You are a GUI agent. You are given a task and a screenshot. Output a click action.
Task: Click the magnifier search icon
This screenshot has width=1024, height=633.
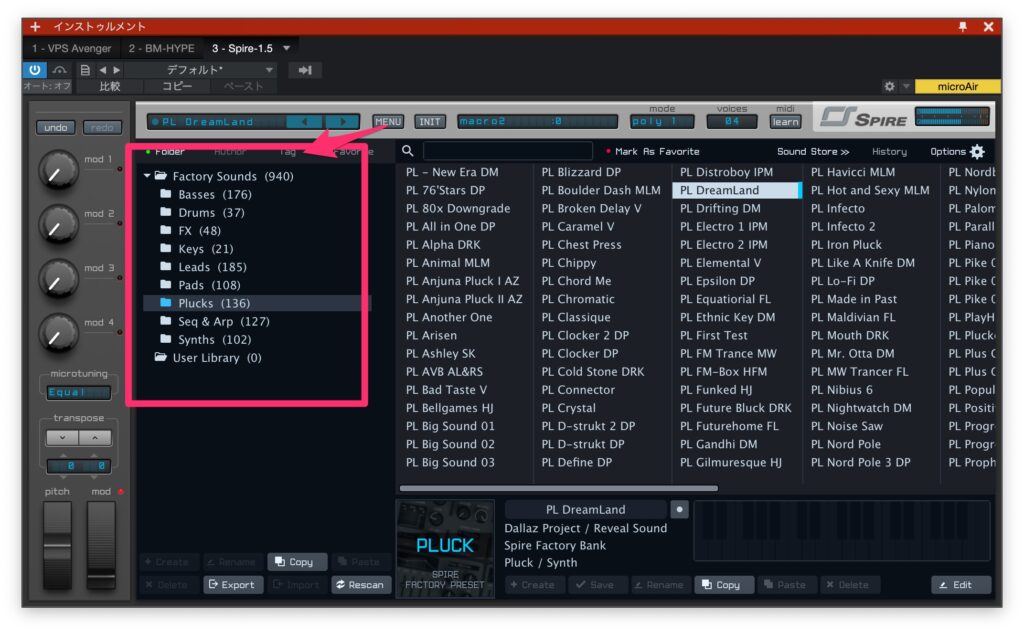(408, 152)
